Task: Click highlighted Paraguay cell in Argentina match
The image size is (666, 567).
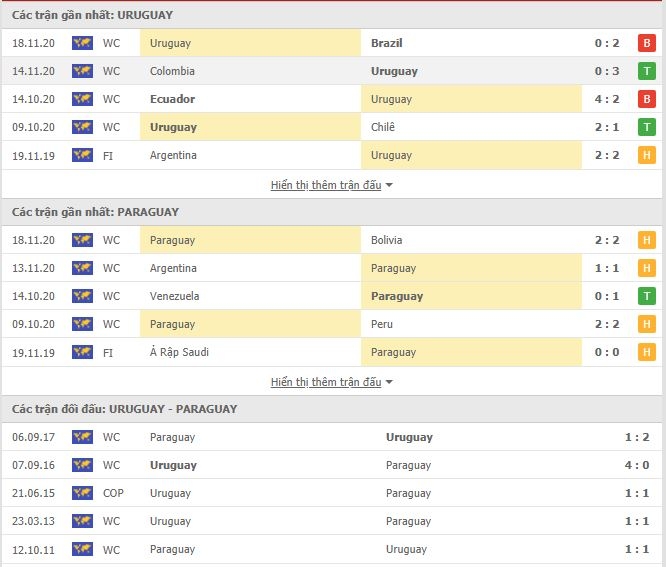Action: point(471,268)
